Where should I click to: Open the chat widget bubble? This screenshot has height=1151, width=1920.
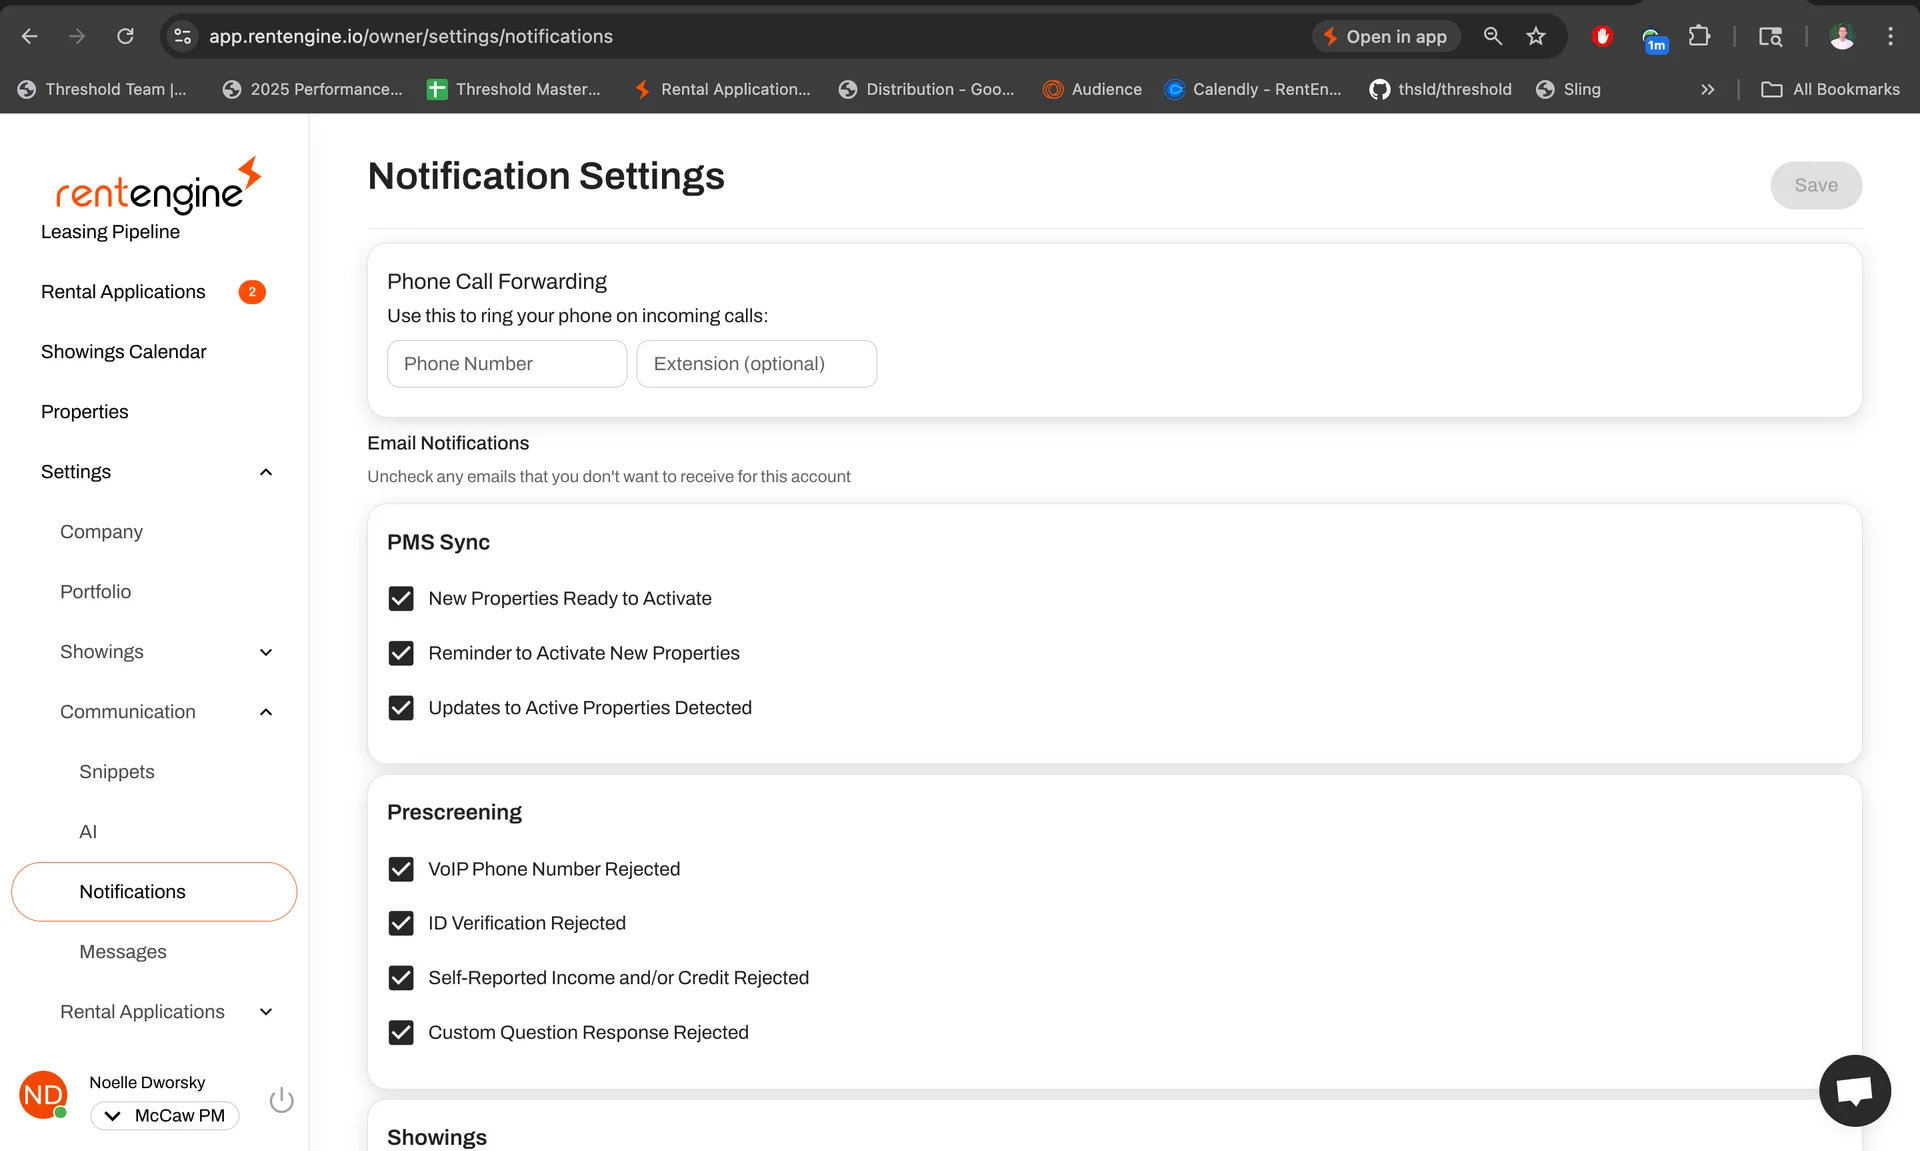(x=1855, y=1090)
